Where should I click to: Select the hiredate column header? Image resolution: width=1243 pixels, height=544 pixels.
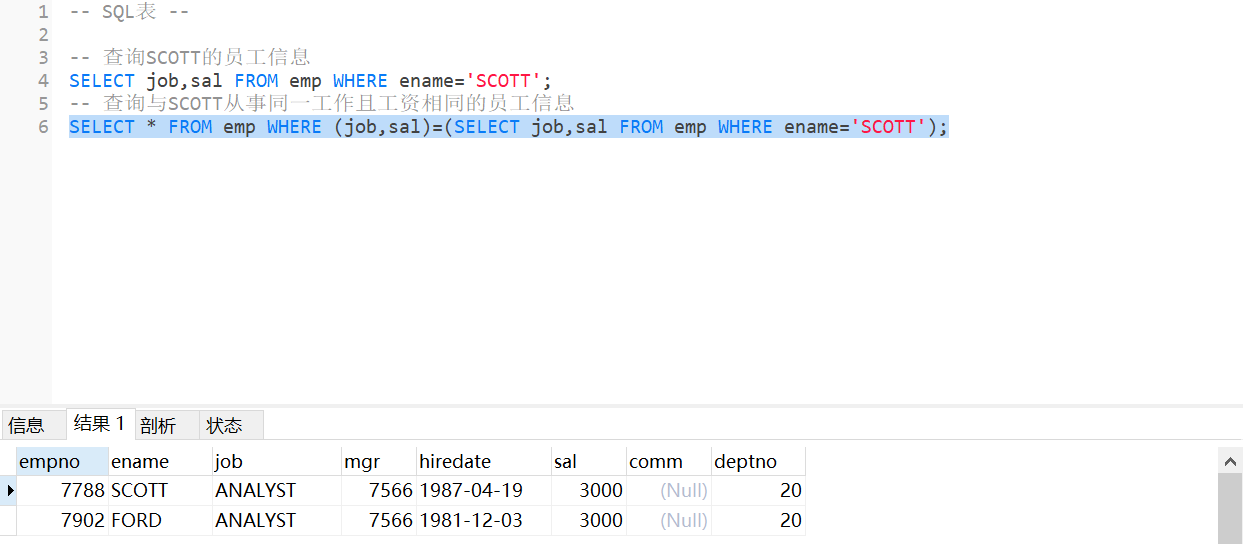click(x=482, y=462)
